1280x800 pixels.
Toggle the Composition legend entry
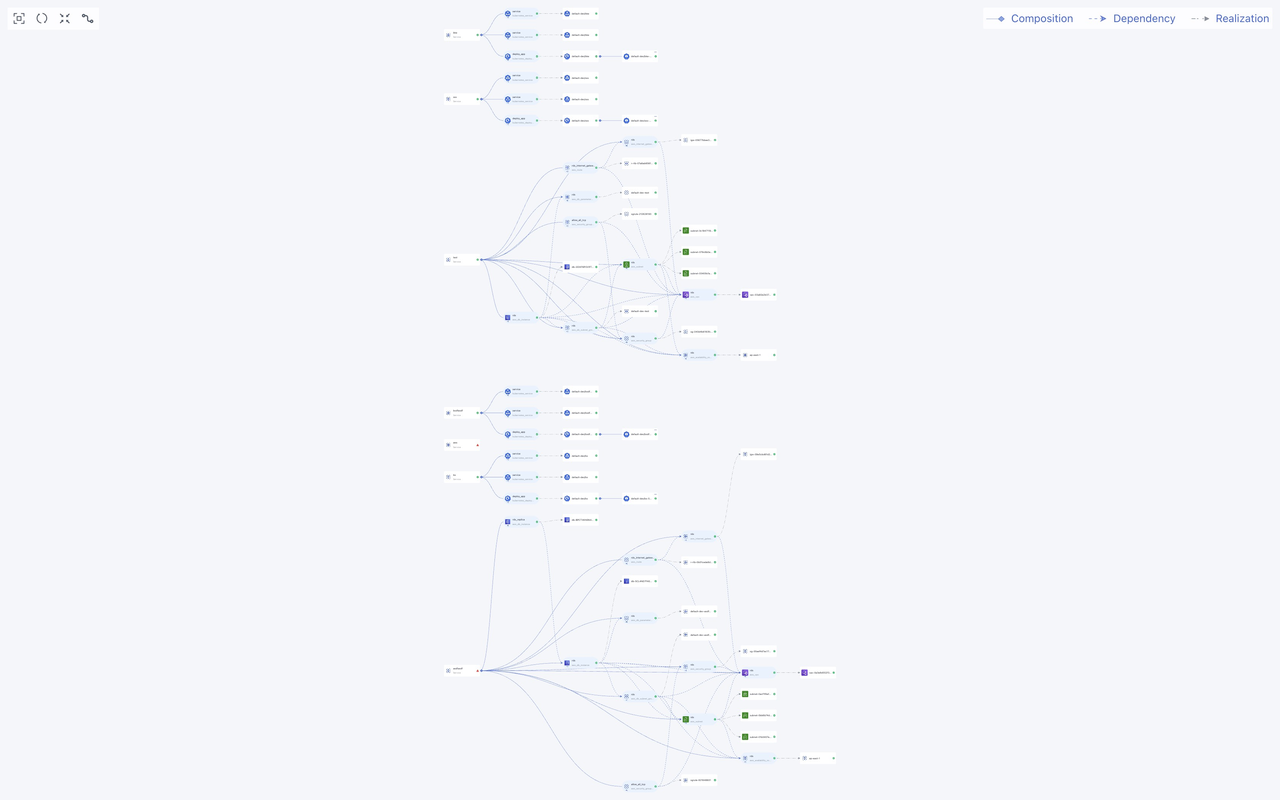click(x=1029, y=18)
